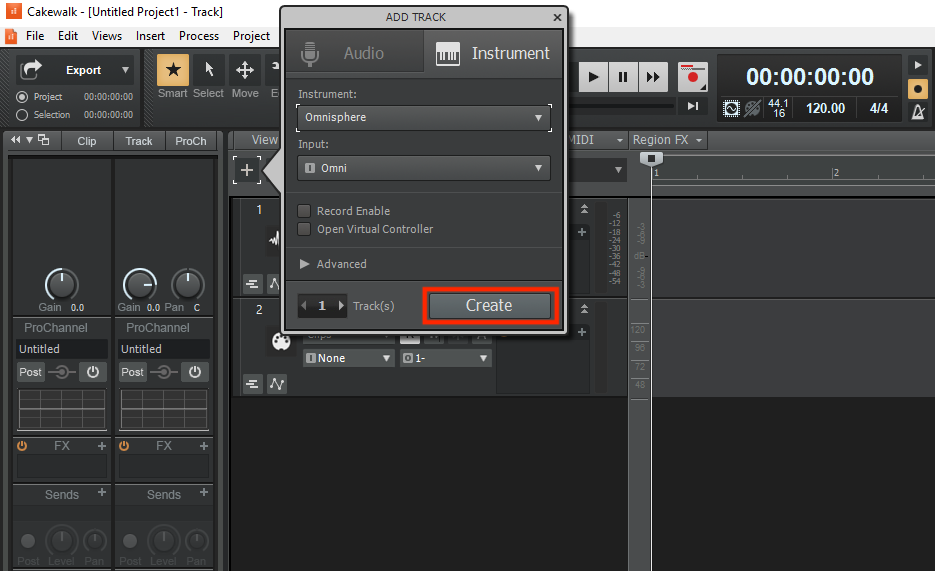This screenshot has height=571, width=935.
Task: Switch to the Track inspector tab
Action: tap(139, 141)
